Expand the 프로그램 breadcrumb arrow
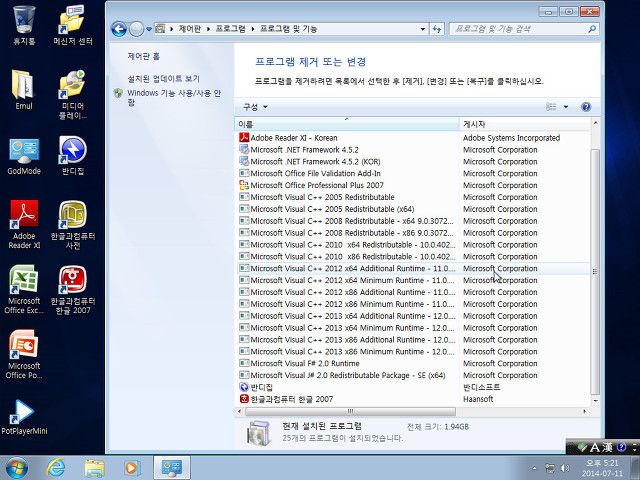This screenshot has width=640, height=480. (253, 29)
